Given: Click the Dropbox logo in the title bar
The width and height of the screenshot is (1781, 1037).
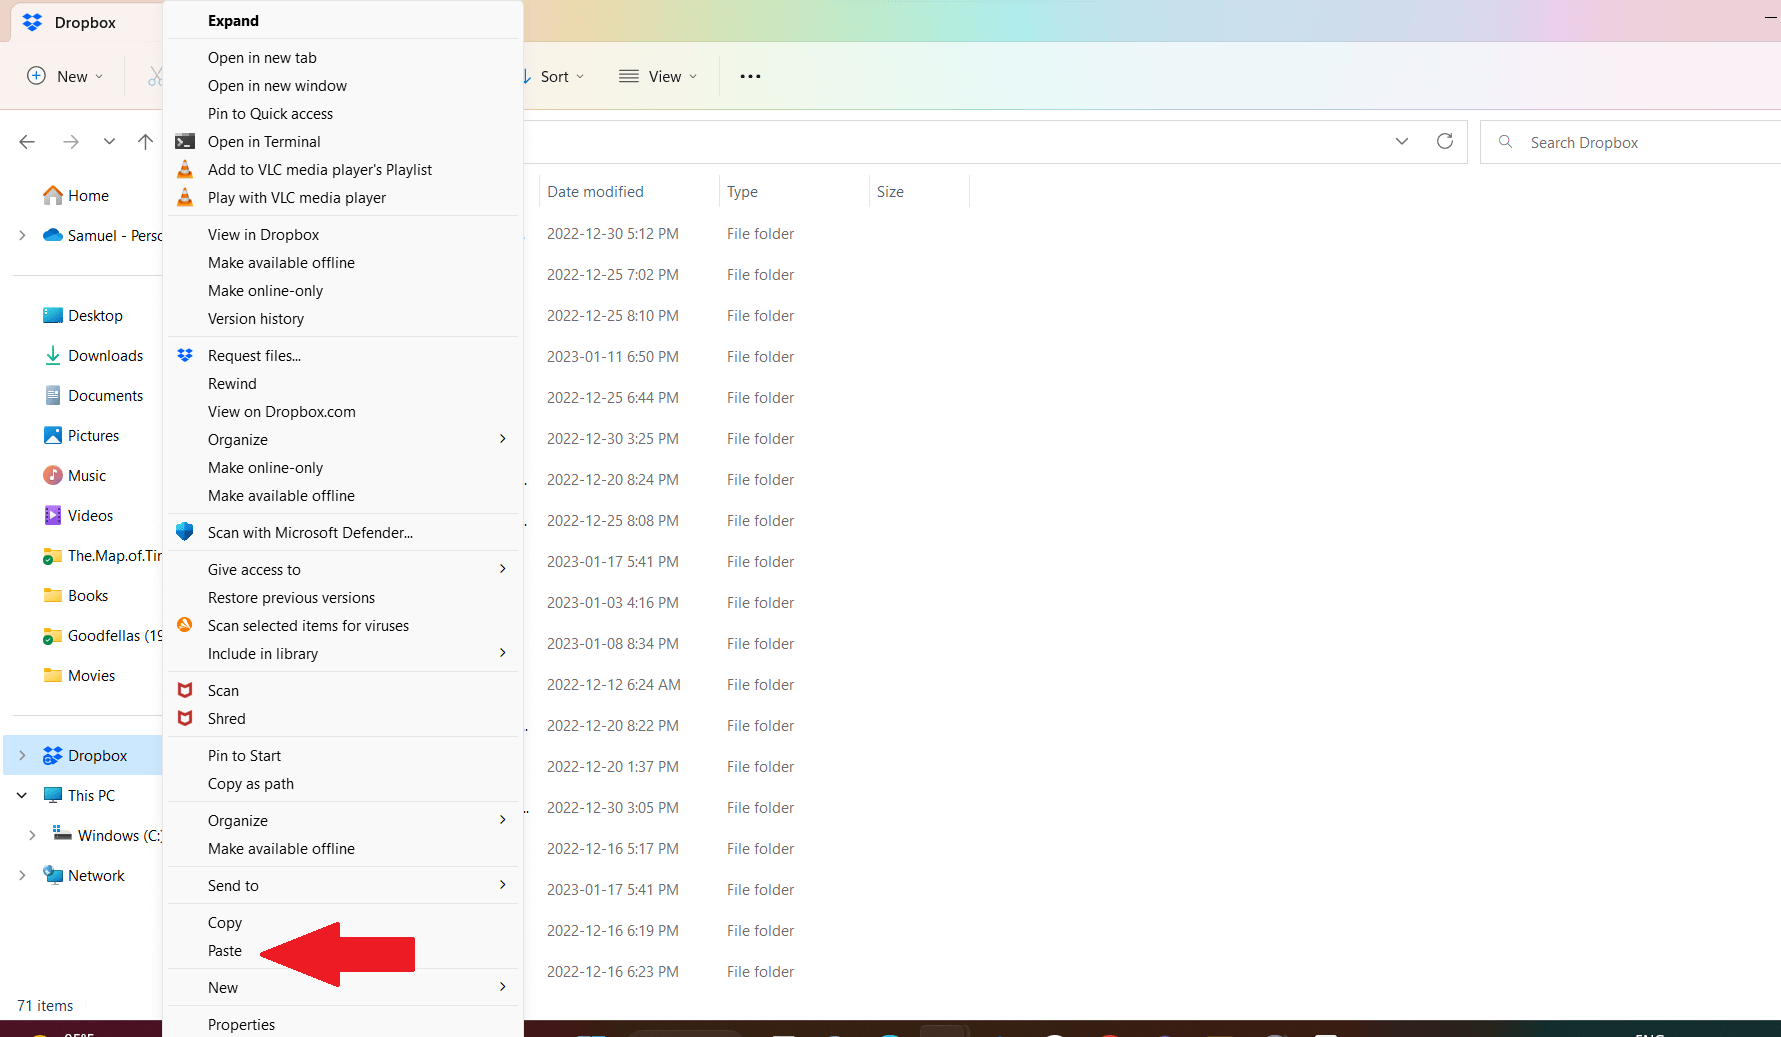Looking at the screenshot, I should 30,21.
